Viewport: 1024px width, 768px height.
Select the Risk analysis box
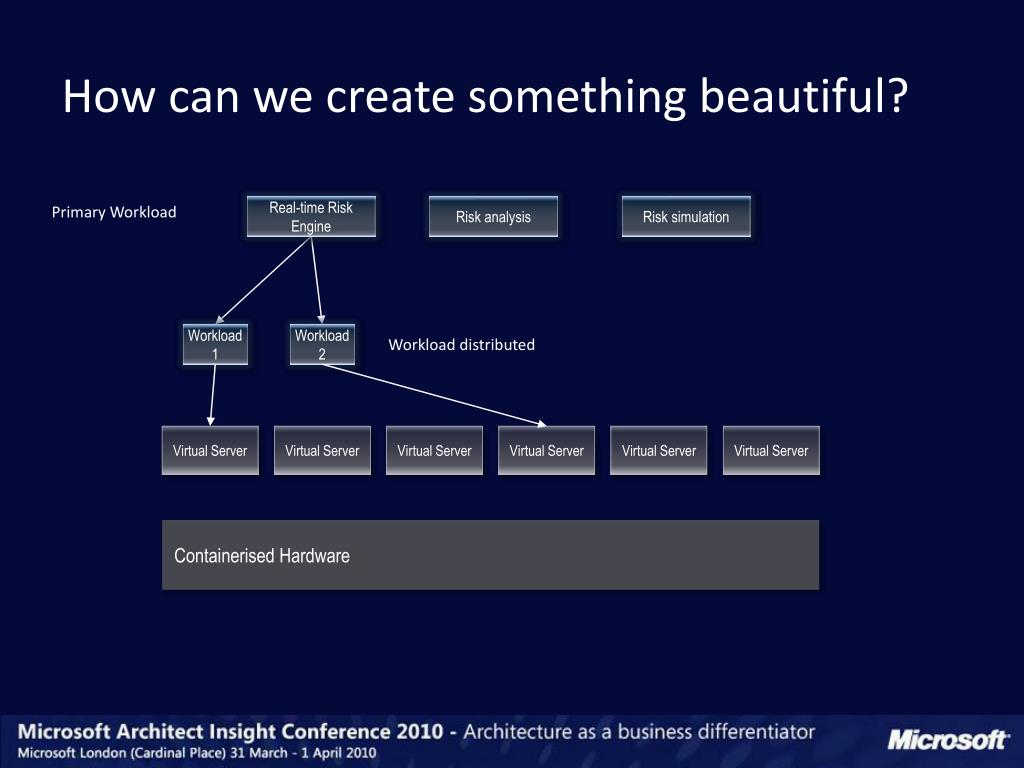493,217
